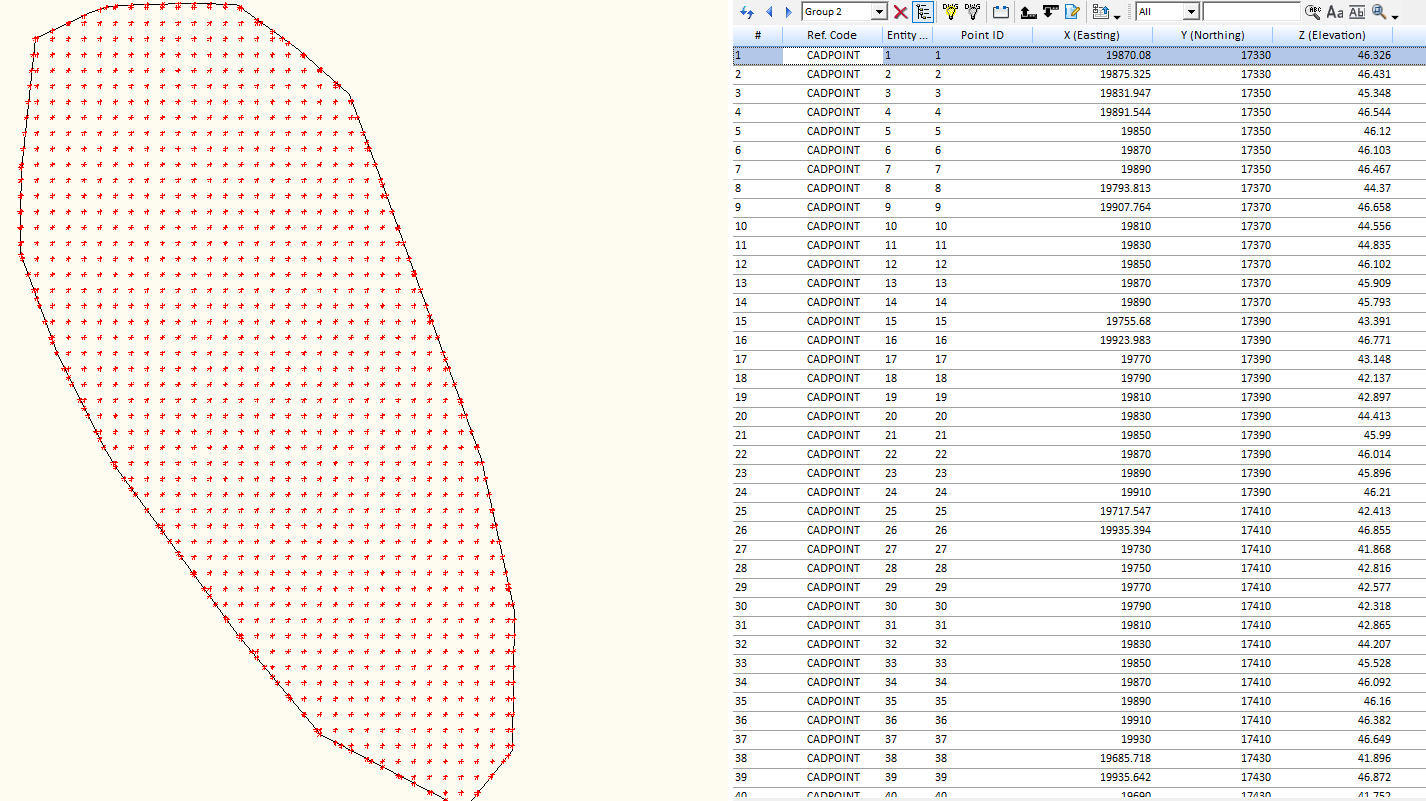Click the download arrow toolbar icon
Viewport: 1426px width, 801px height.
(1049, 12)
